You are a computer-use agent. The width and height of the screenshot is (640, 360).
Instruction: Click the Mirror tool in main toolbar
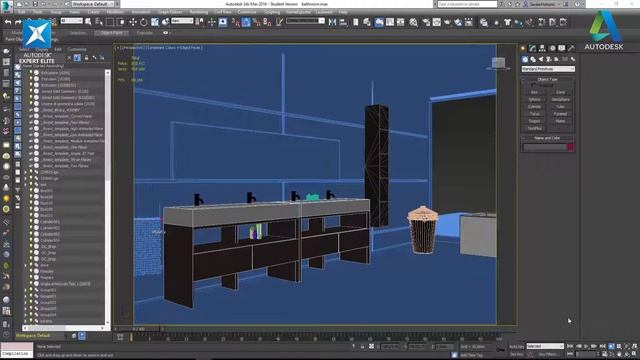tap(333, 22)
